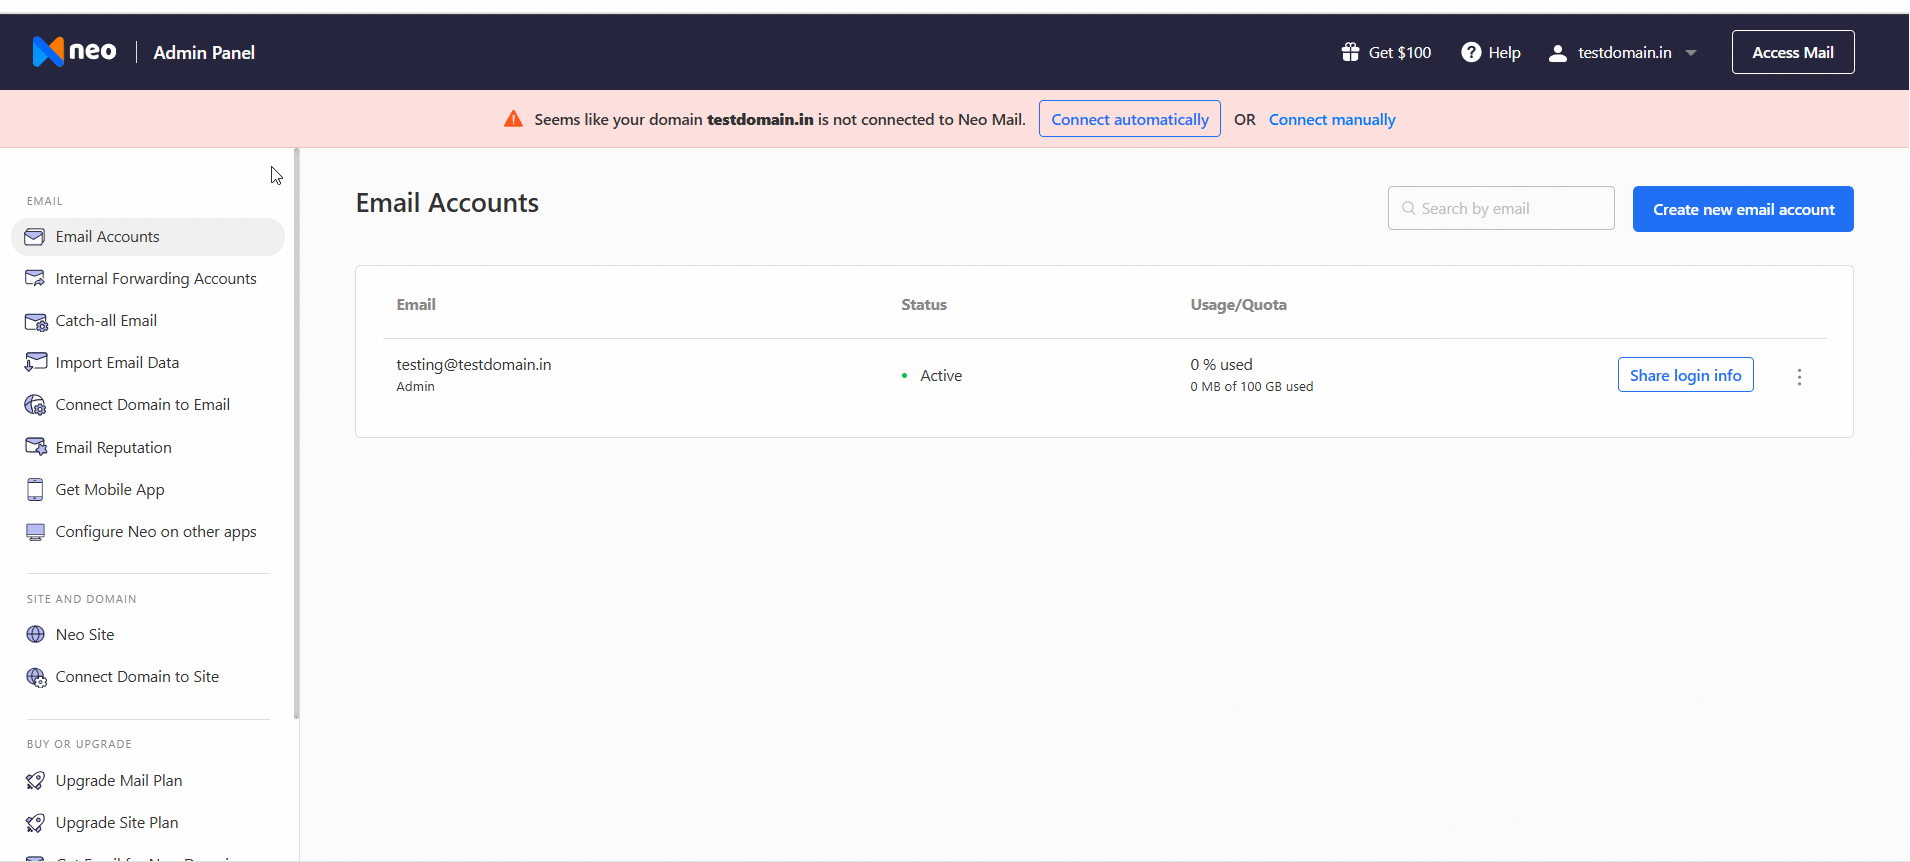Click the Neo Site globe icon
This screenshot has width=1910, height=862.
[x=35, y=634]
